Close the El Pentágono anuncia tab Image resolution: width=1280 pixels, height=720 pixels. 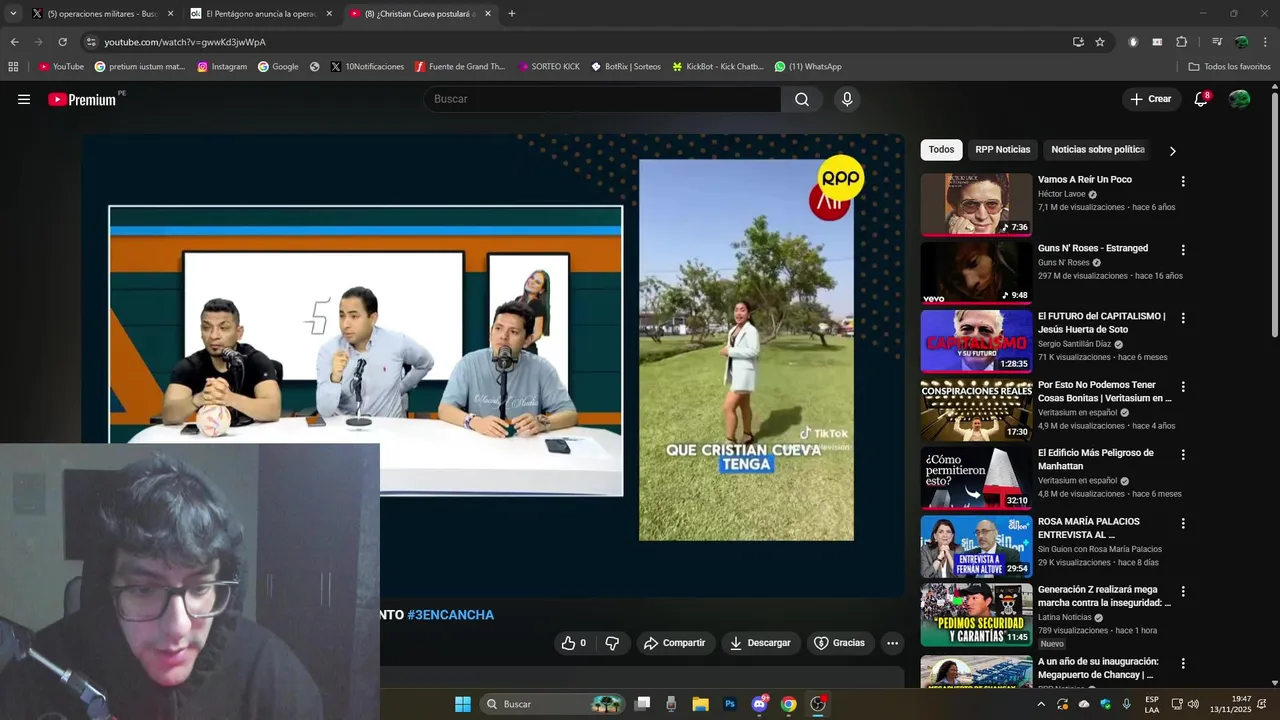point(329,14)
